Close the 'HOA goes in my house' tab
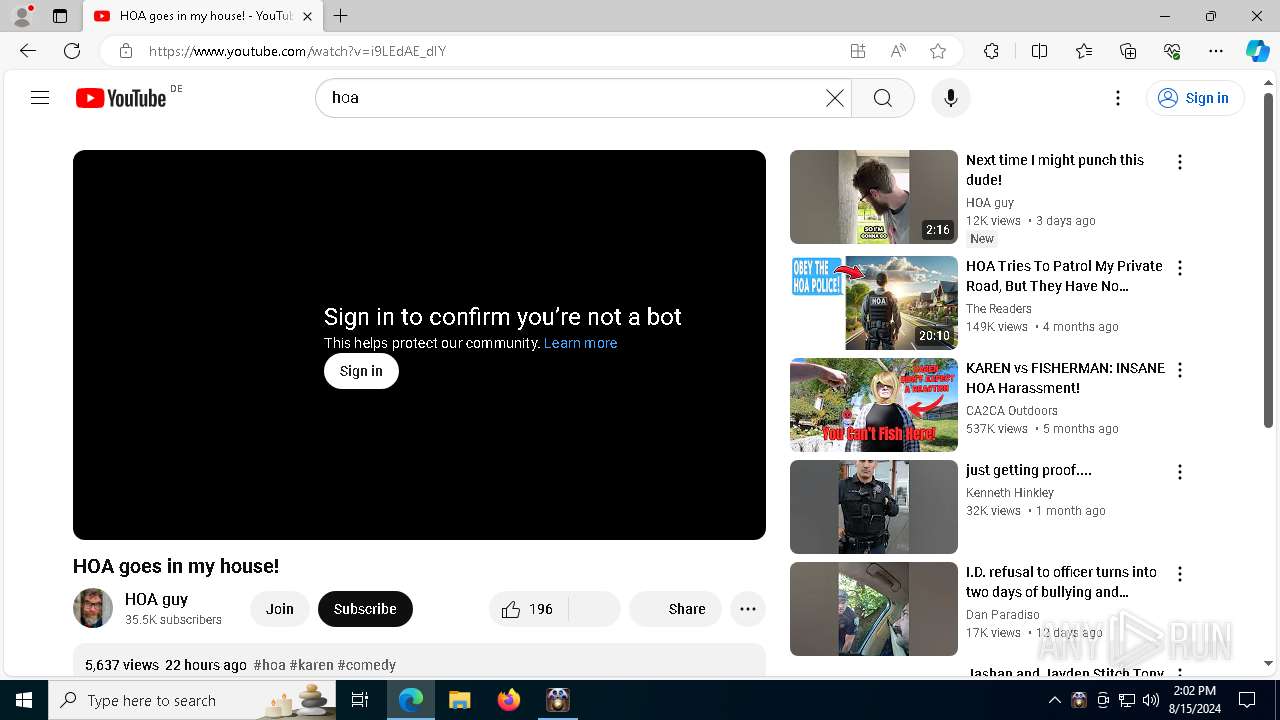 pyautogui.click(x=307, y=16)
